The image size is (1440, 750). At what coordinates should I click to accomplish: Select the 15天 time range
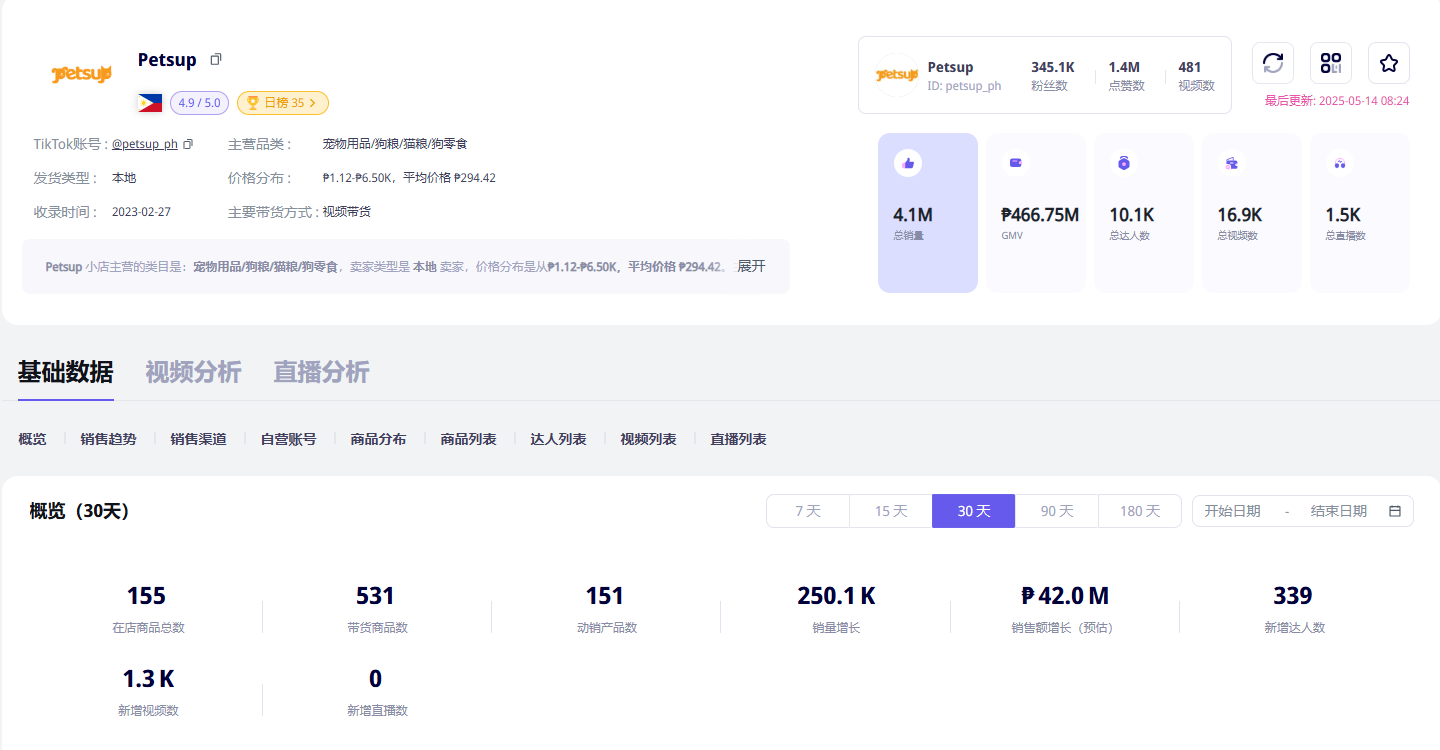coord(891,511)
